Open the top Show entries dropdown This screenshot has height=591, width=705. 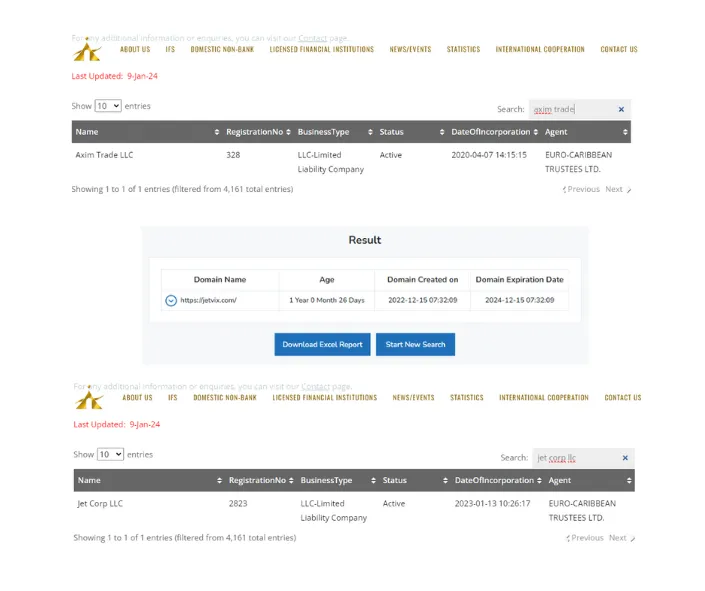[108, 106]
